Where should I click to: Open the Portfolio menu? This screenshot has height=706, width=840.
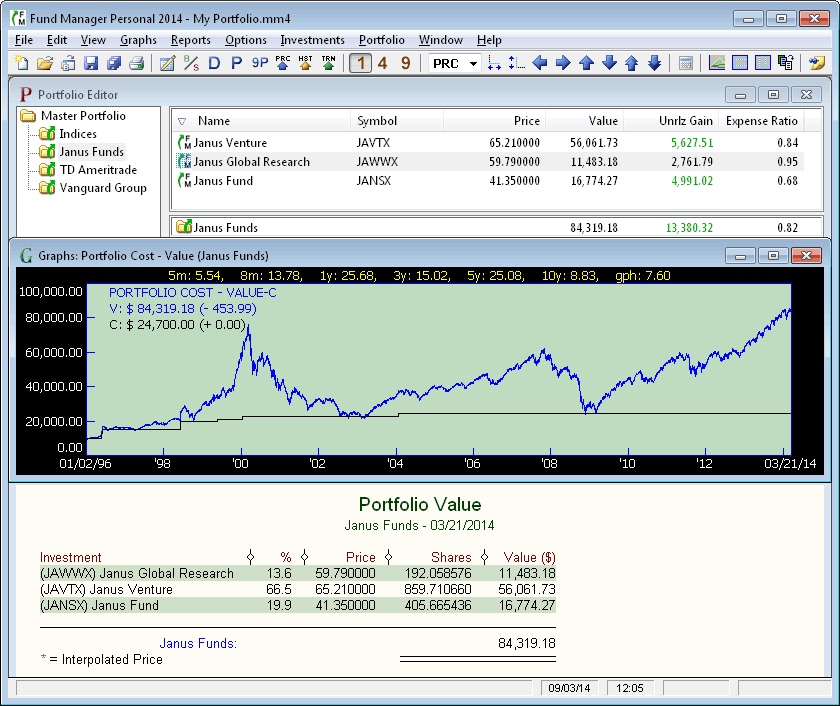[x=382, y=40]
